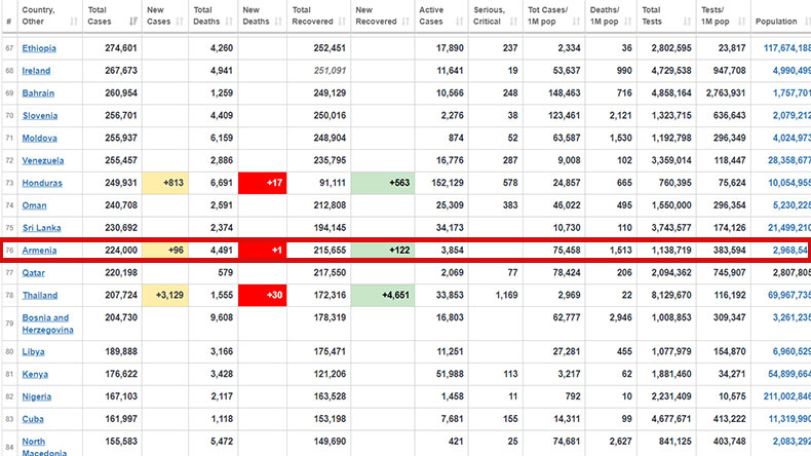Select Bahrain tests per million 2,763,931

click(726, 93)
